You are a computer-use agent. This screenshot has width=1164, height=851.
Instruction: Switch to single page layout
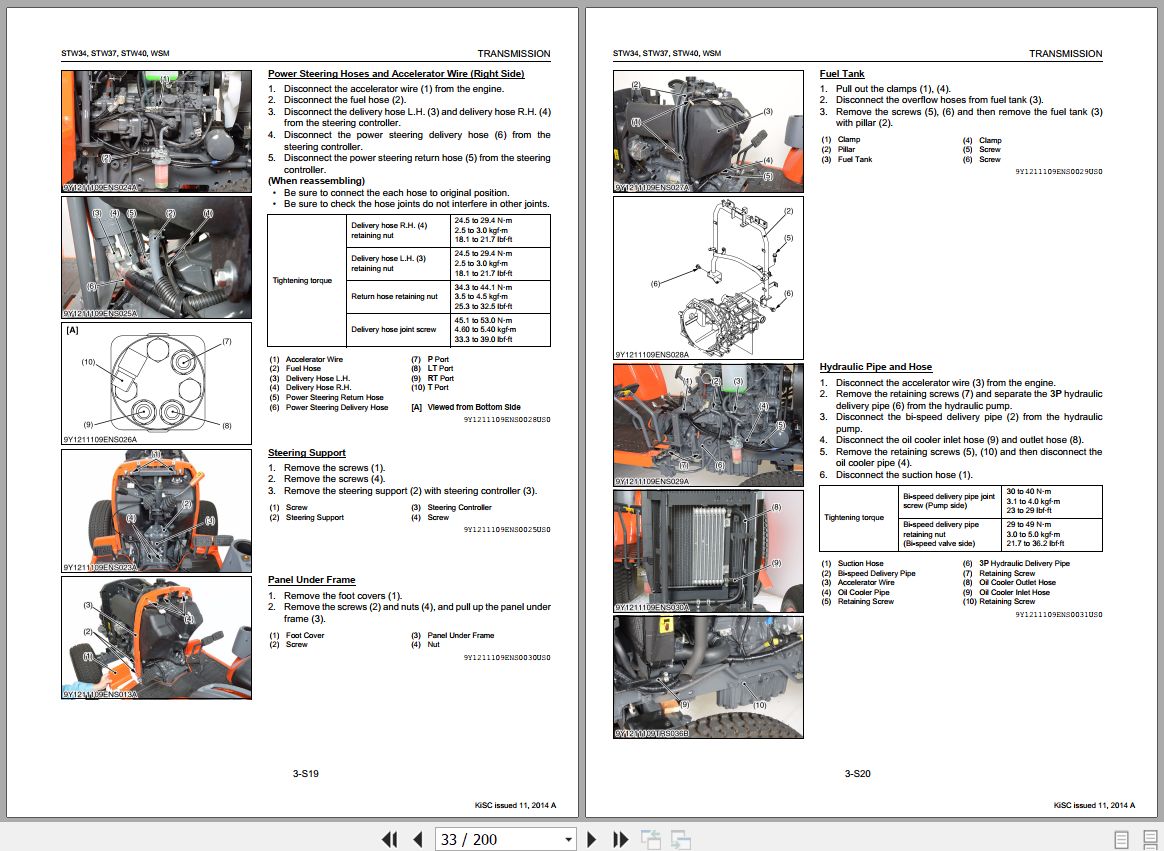pos(1122,840)
